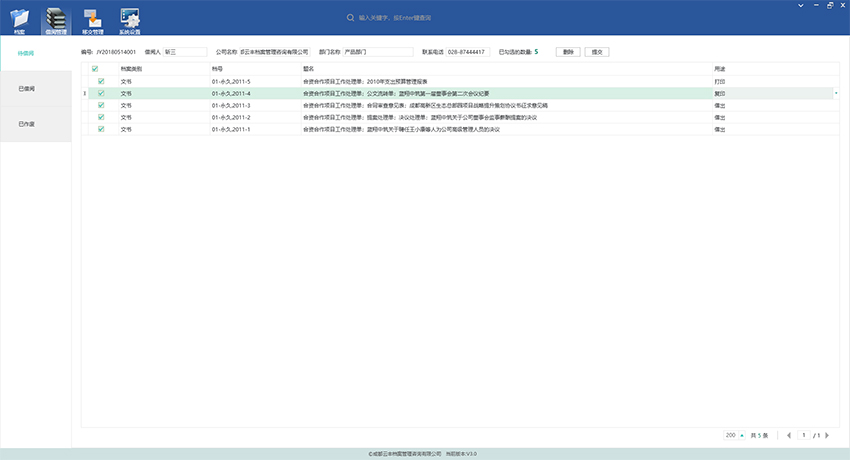Viewport: 850px width, 460px height.
Task: Uncheck the row 01-永久.2011-1 checkbox
Action: coord(101,129)
